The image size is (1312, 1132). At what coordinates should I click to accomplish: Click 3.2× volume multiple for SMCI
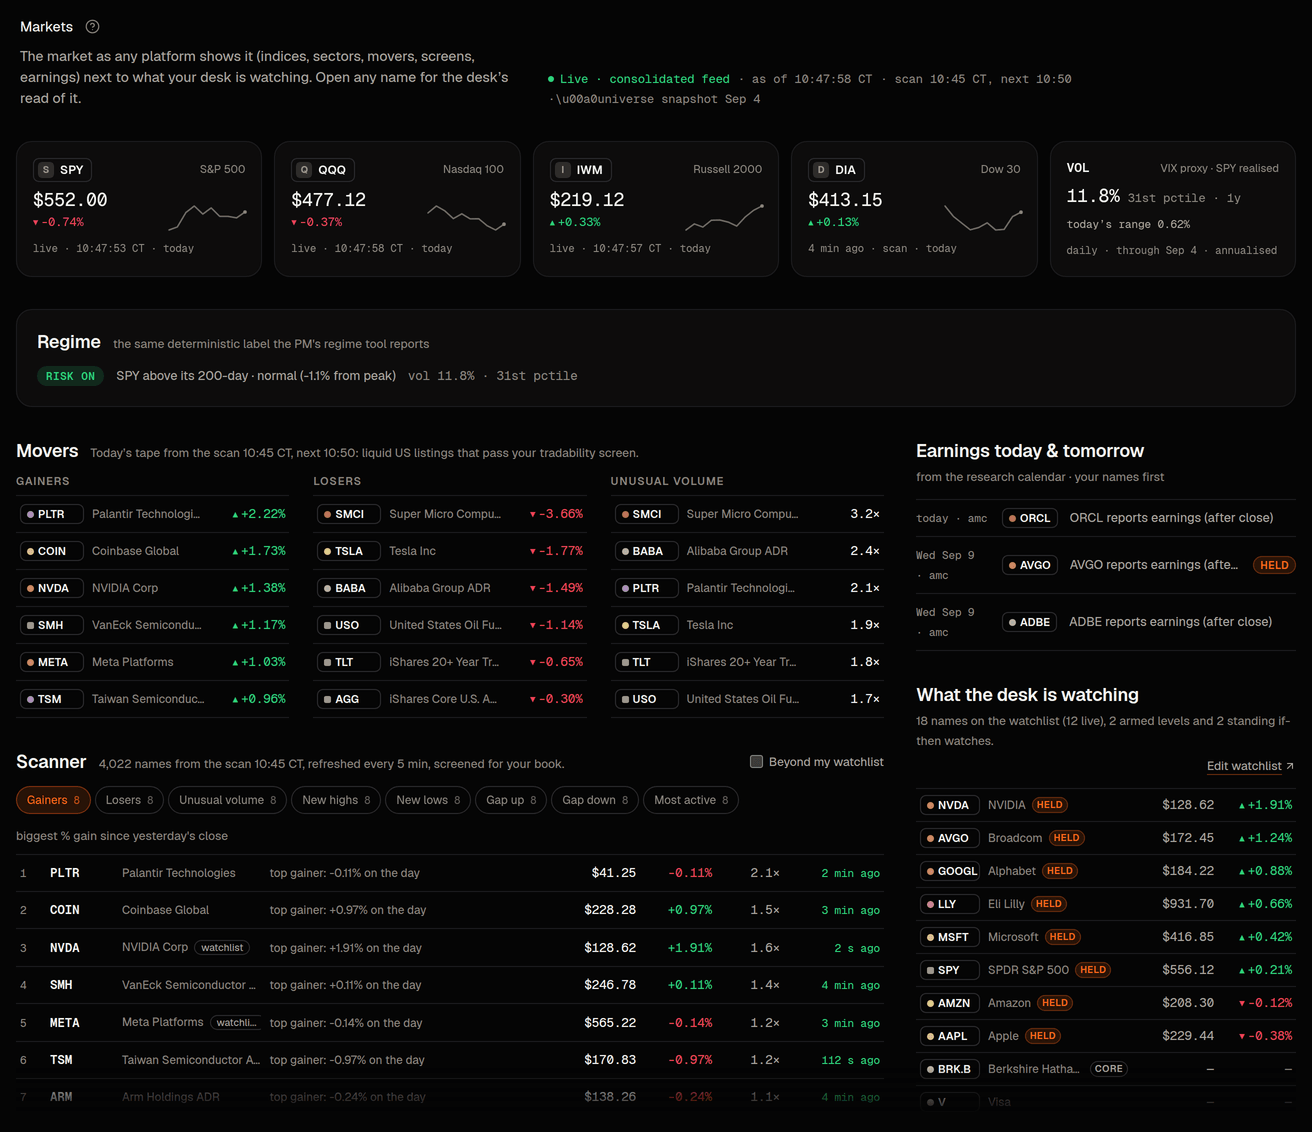click(865, 514)
